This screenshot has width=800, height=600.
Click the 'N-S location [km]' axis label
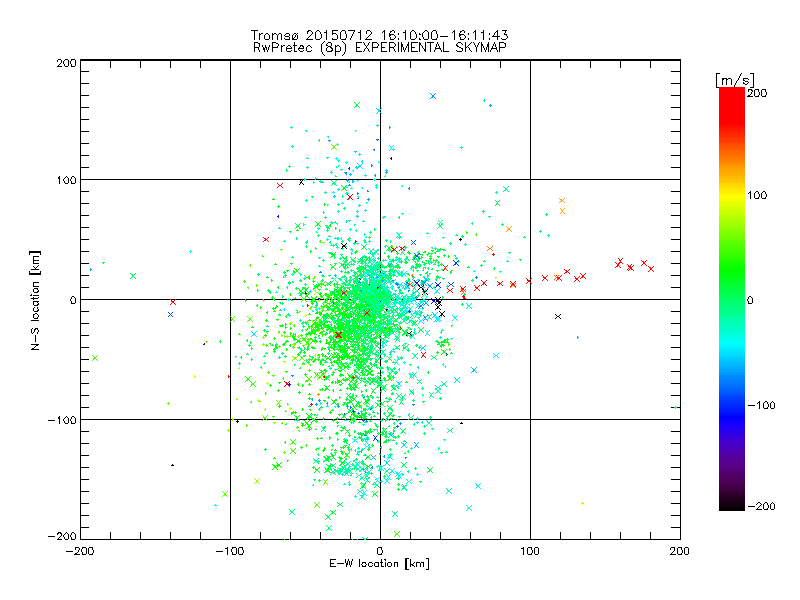tap(35, 300)
